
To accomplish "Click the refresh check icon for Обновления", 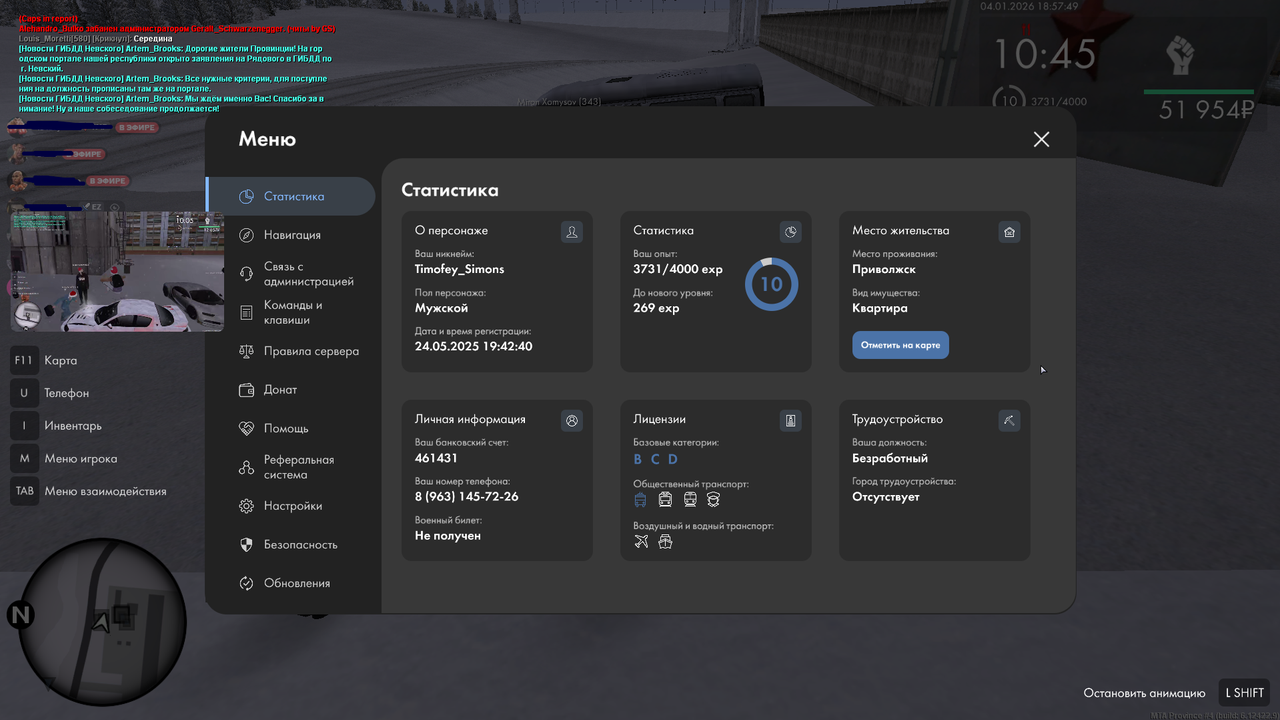I will [246, 583].
